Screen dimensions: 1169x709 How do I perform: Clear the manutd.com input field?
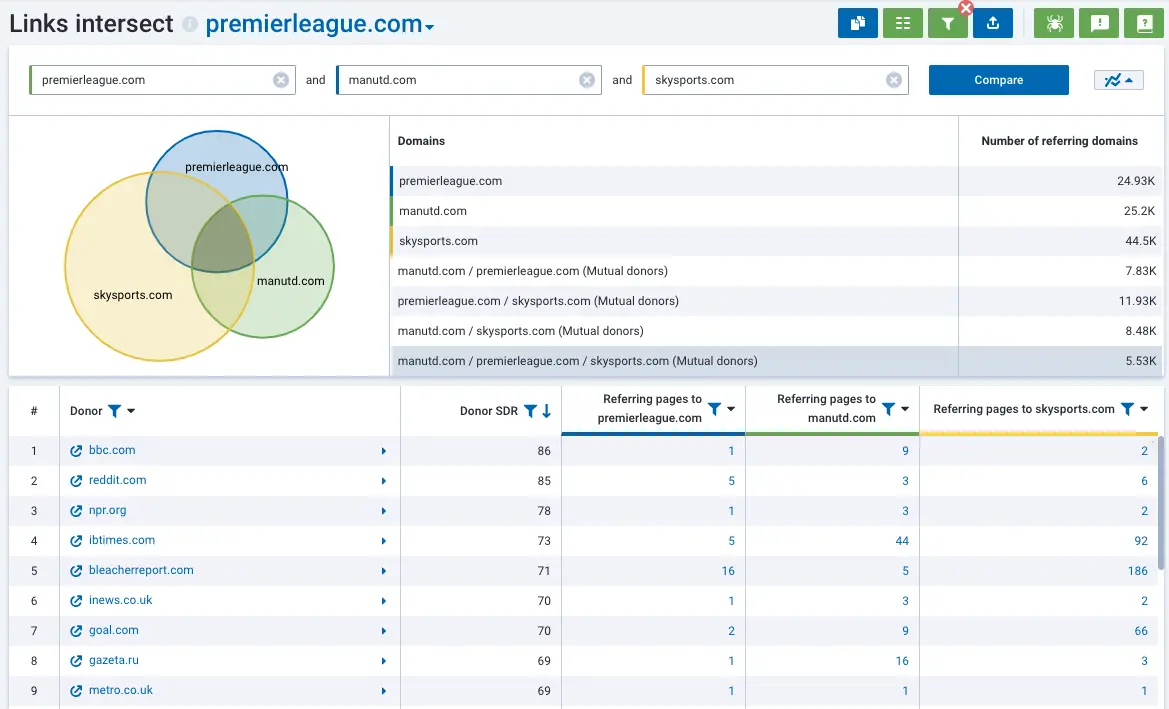(x=587, y=80)
